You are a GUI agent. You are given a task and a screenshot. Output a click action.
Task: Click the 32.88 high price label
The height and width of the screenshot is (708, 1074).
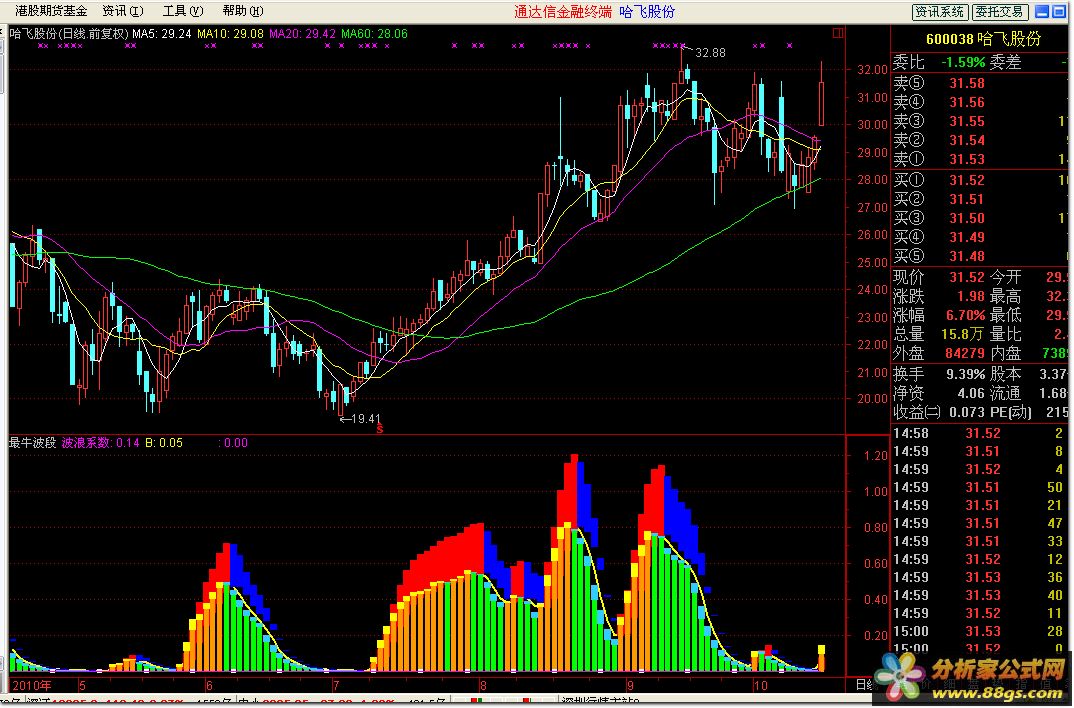[x=710, y=53]
